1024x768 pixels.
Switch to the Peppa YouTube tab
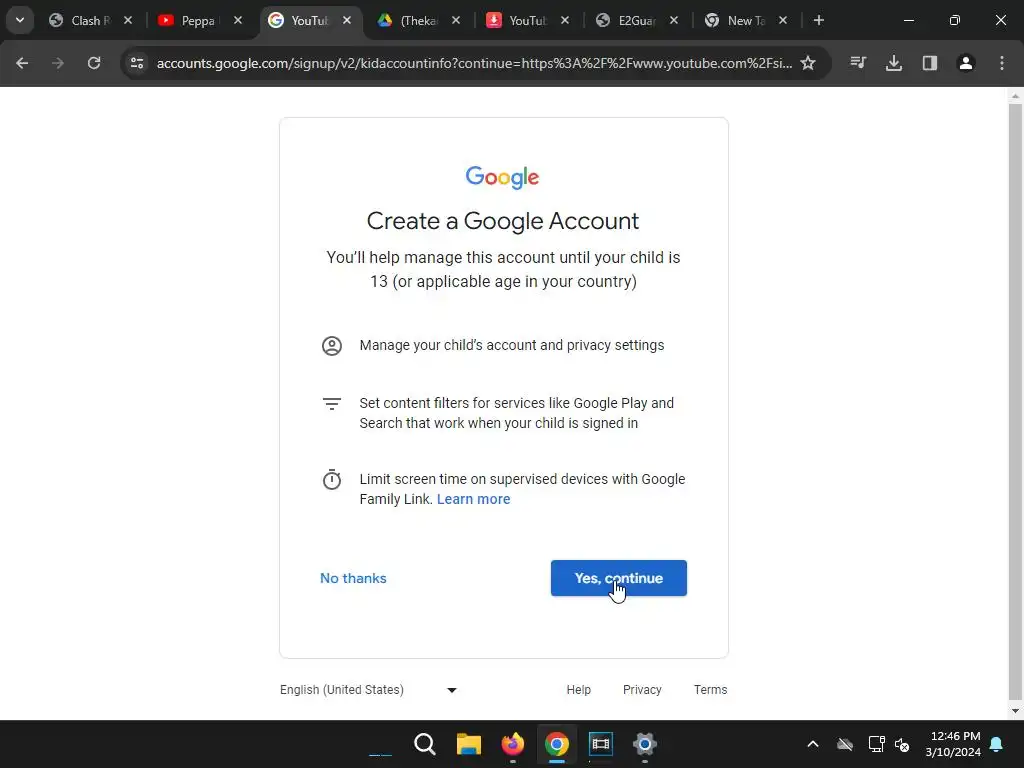coord(198,21)
